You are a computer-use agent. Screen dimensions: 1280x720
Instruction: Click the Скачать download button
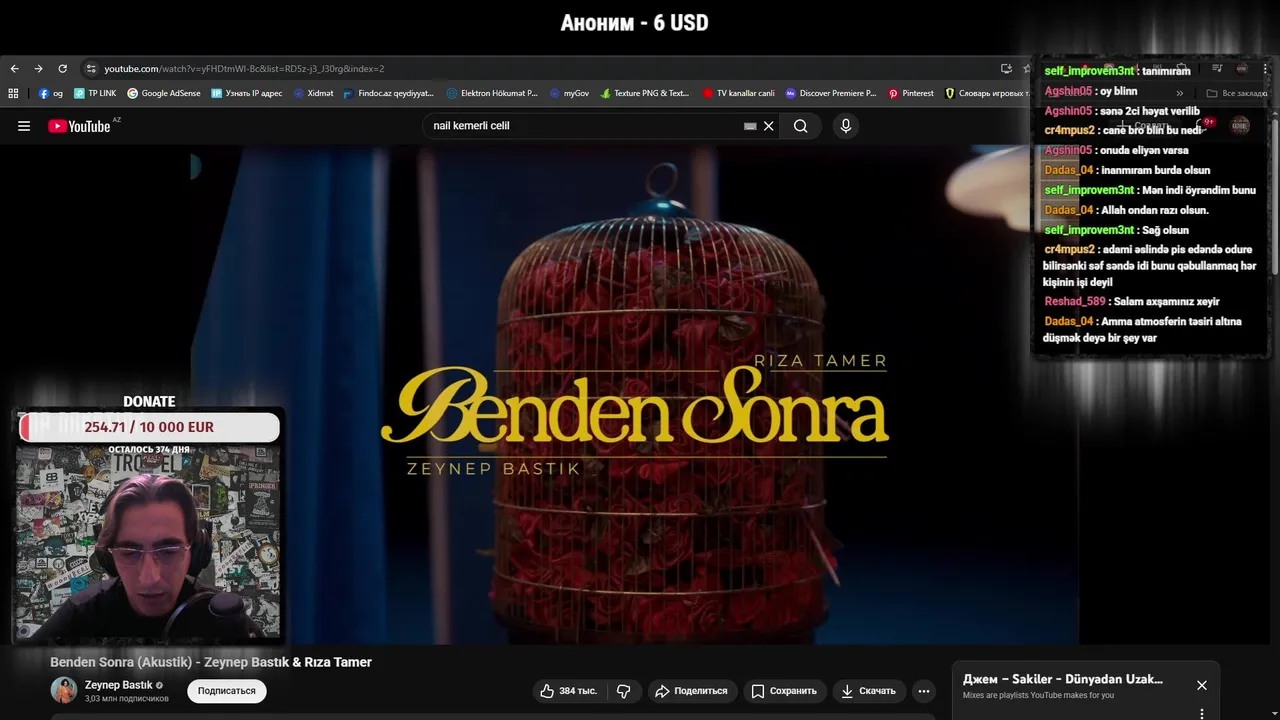point(868,691)
